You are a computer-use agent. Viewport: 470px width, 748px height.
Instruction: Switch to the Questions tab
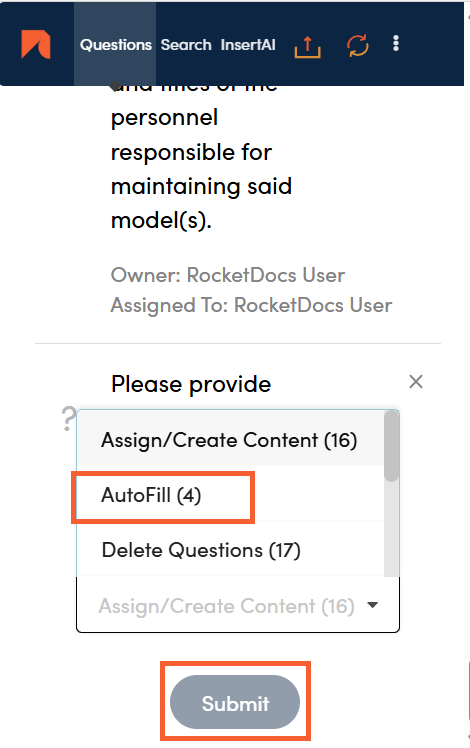tap(115, 45)
